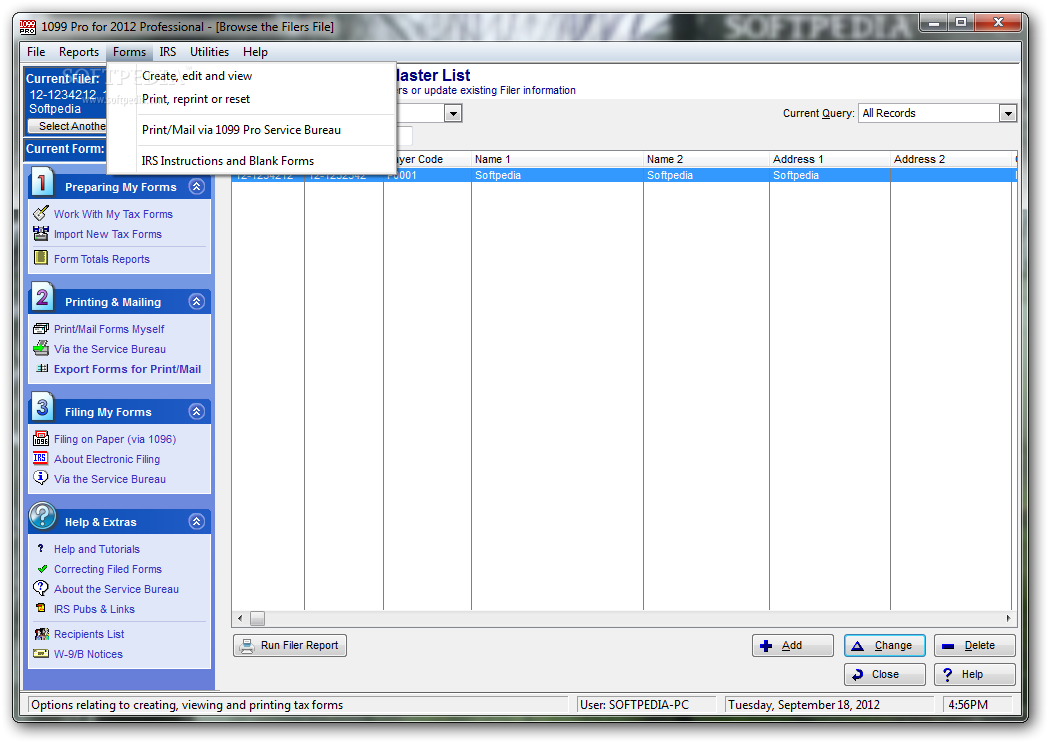1049x743 pixels.
Task: Click the broom icon beside Work With My Tax Forms
Action: (x=41, y=213)
